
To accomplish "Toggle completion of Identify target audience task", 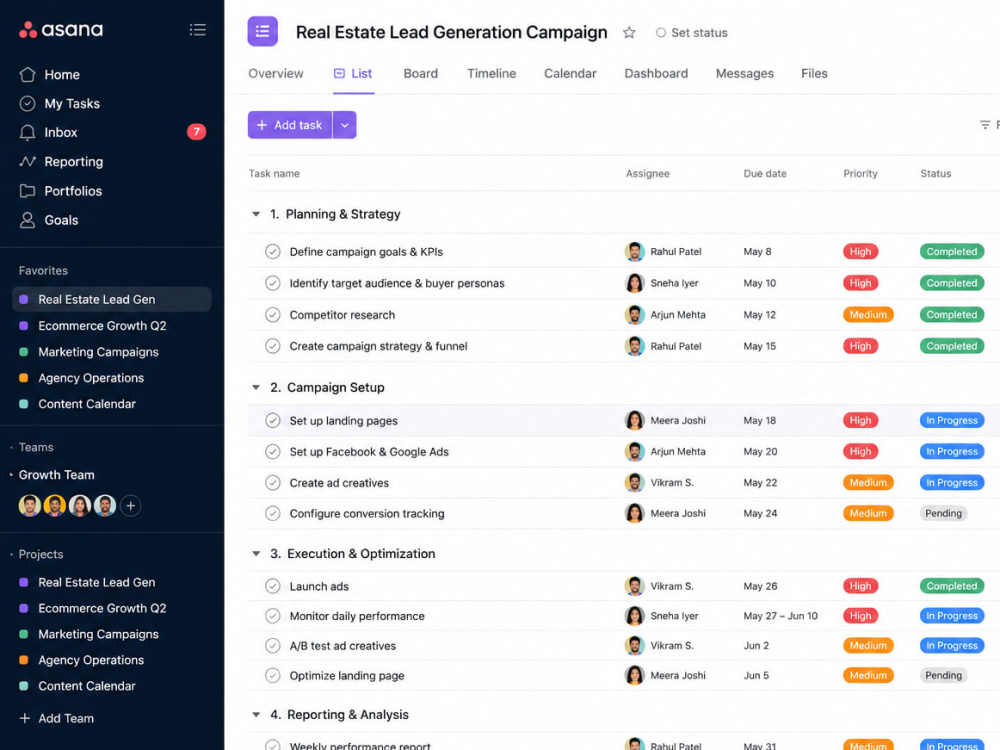I will pos(272,283).
